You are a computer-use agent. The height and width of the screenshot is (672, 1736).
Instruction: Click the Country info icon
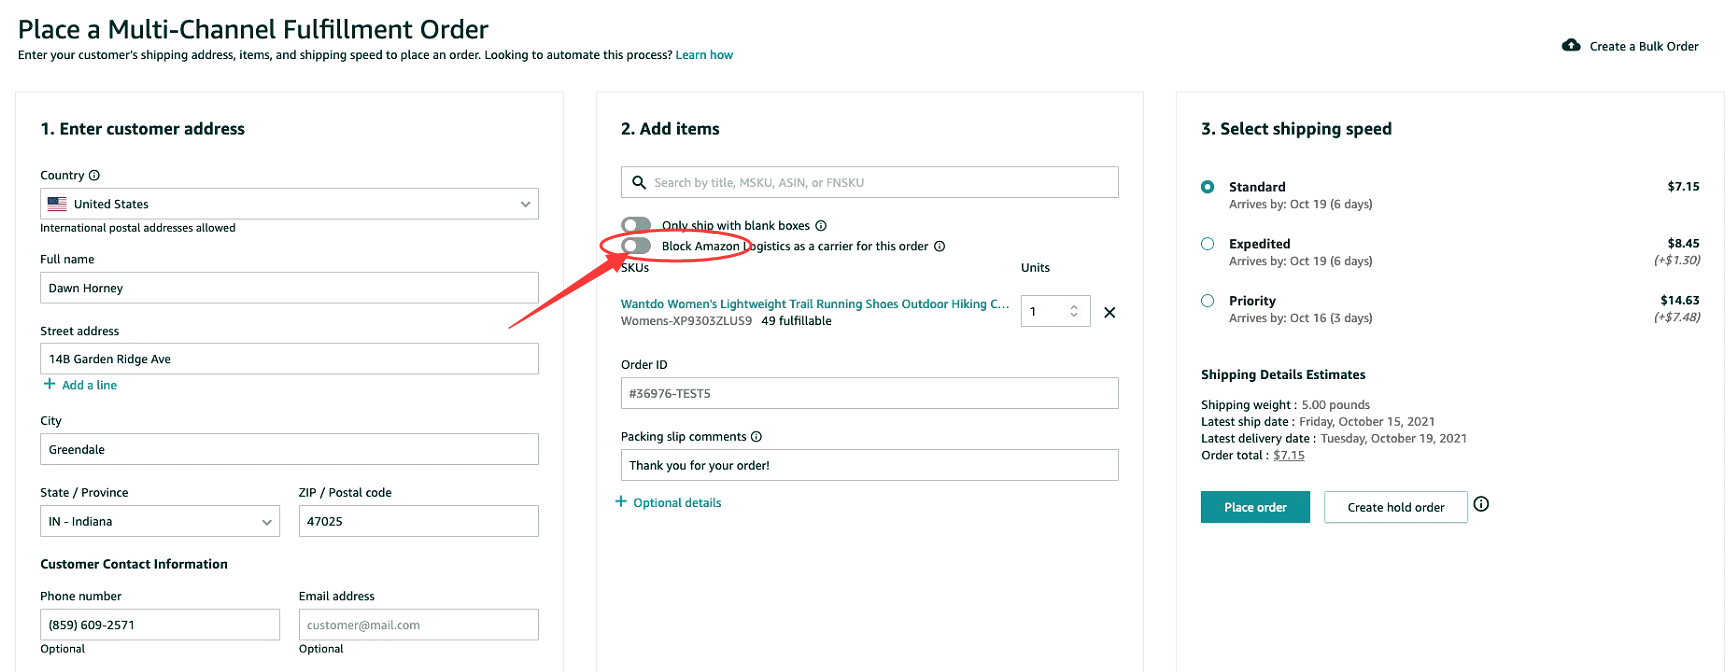coord(94,175)
